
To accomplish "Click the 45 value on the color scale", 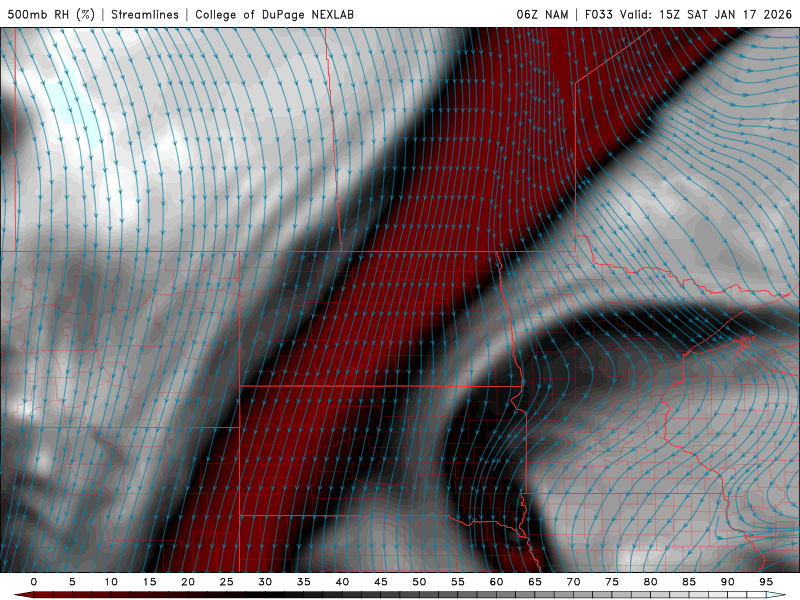I will (381, 582).
